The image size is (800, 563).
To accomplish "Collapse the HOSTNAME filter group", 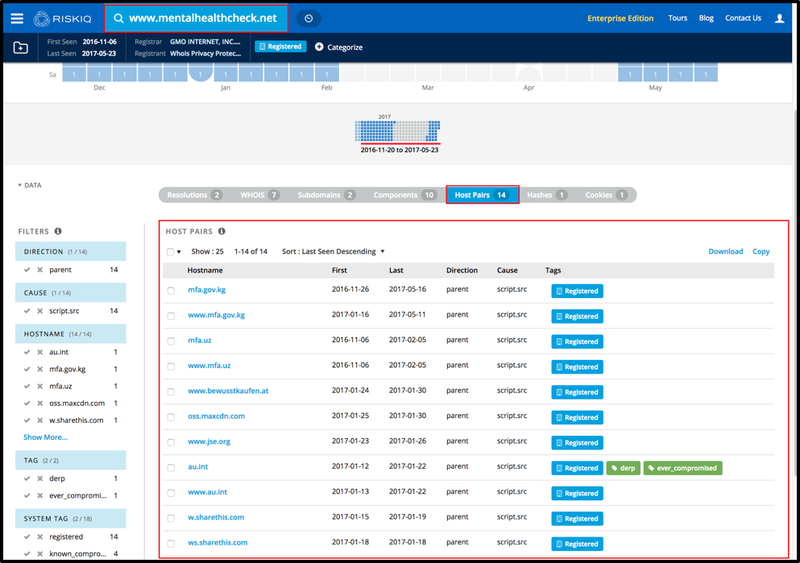I will click(70, 334).
